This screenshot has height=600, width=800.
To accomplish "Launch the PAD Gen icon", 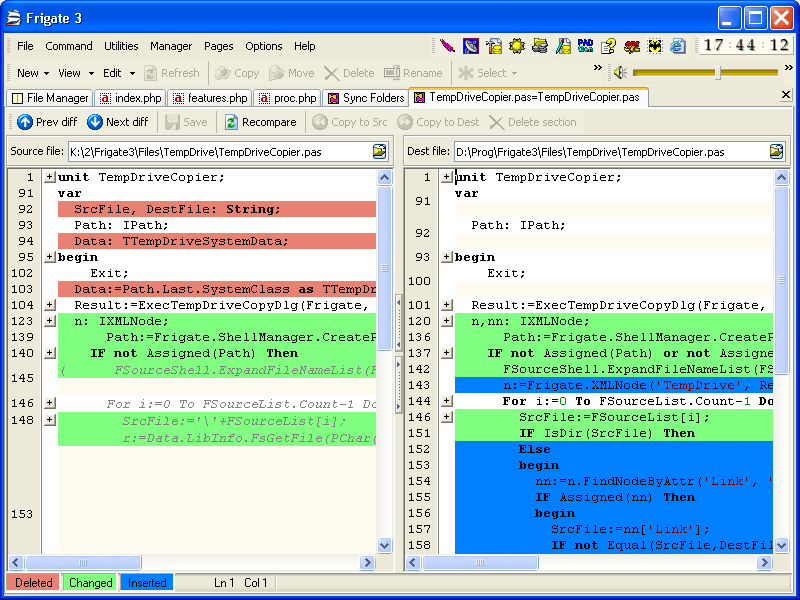I will pos(585,46).
